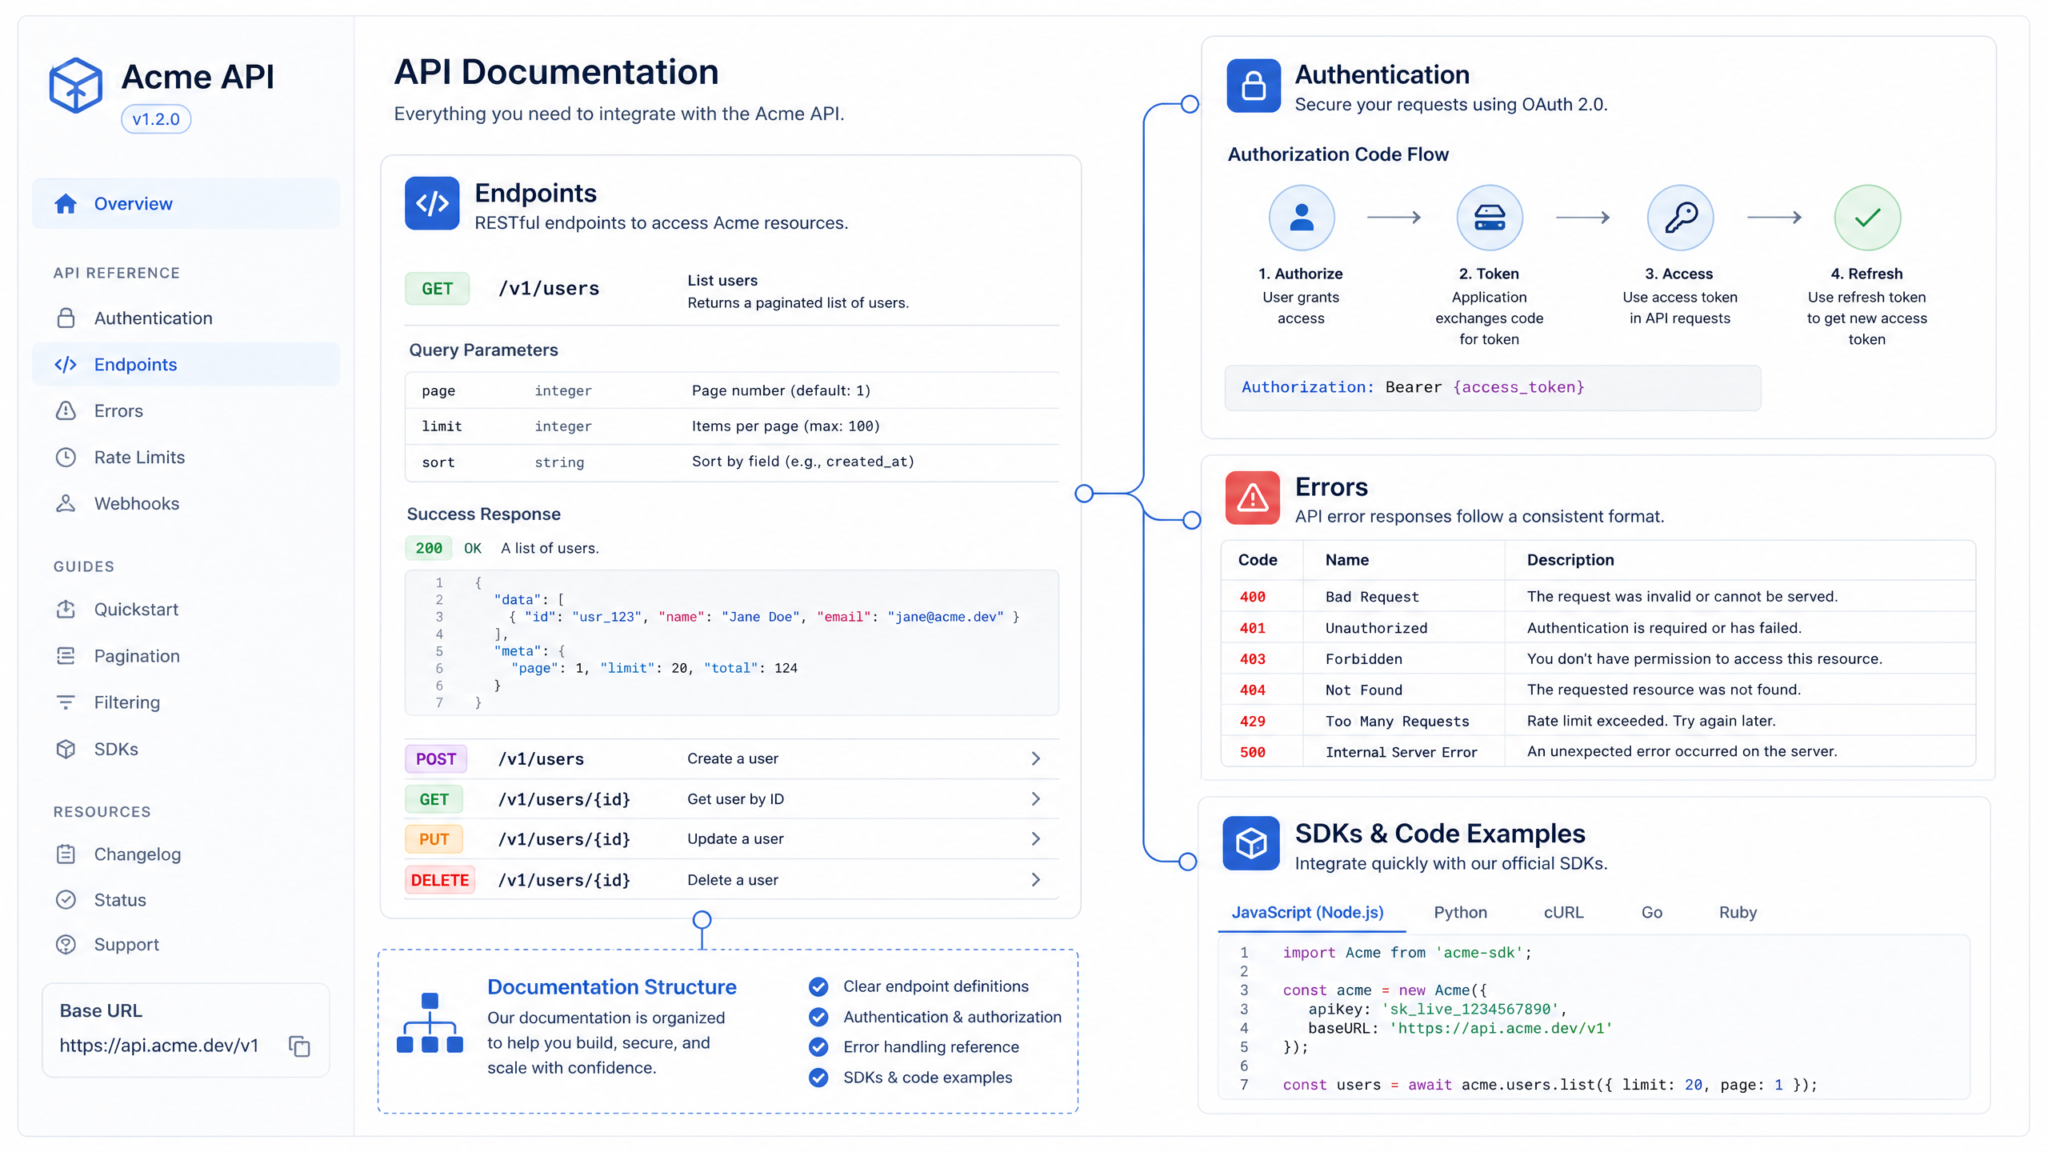The image size is (2048, 1152).
Task: Click the Status check-circle icon
Action: click(66, 900)
